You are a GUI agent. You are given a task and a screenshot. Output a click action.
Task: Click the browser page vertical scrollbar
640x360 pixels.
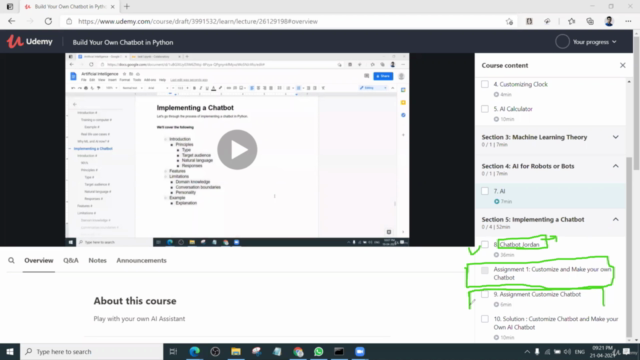point(636,102)
